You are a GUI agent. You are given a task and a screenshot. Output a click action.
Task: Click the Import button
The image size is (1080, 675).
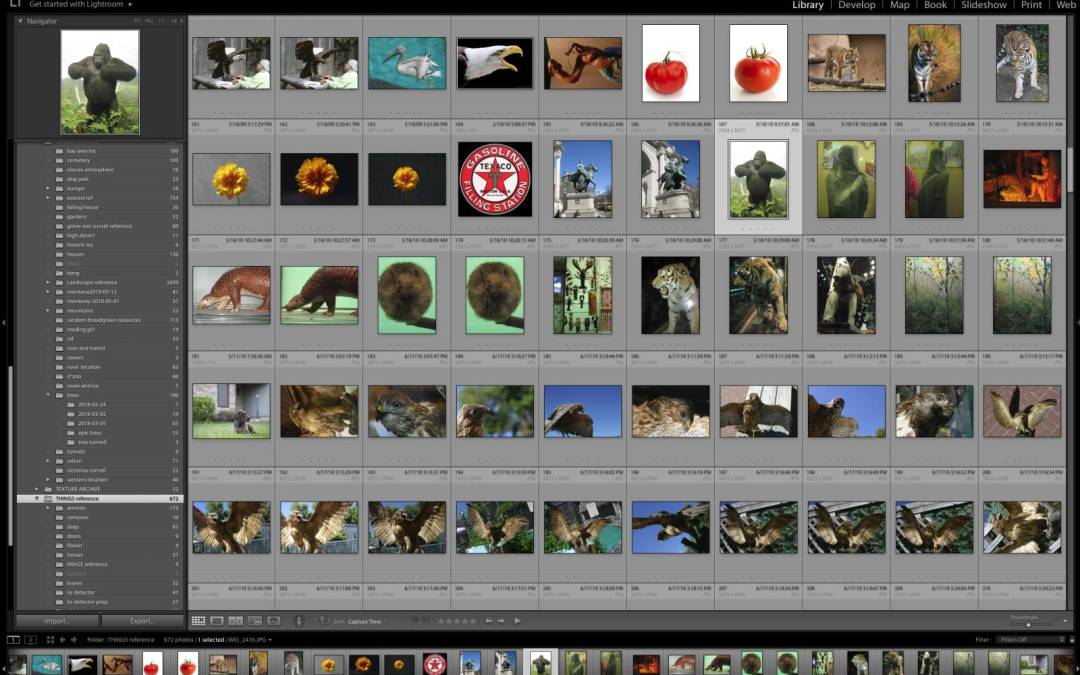click(57, 621)
